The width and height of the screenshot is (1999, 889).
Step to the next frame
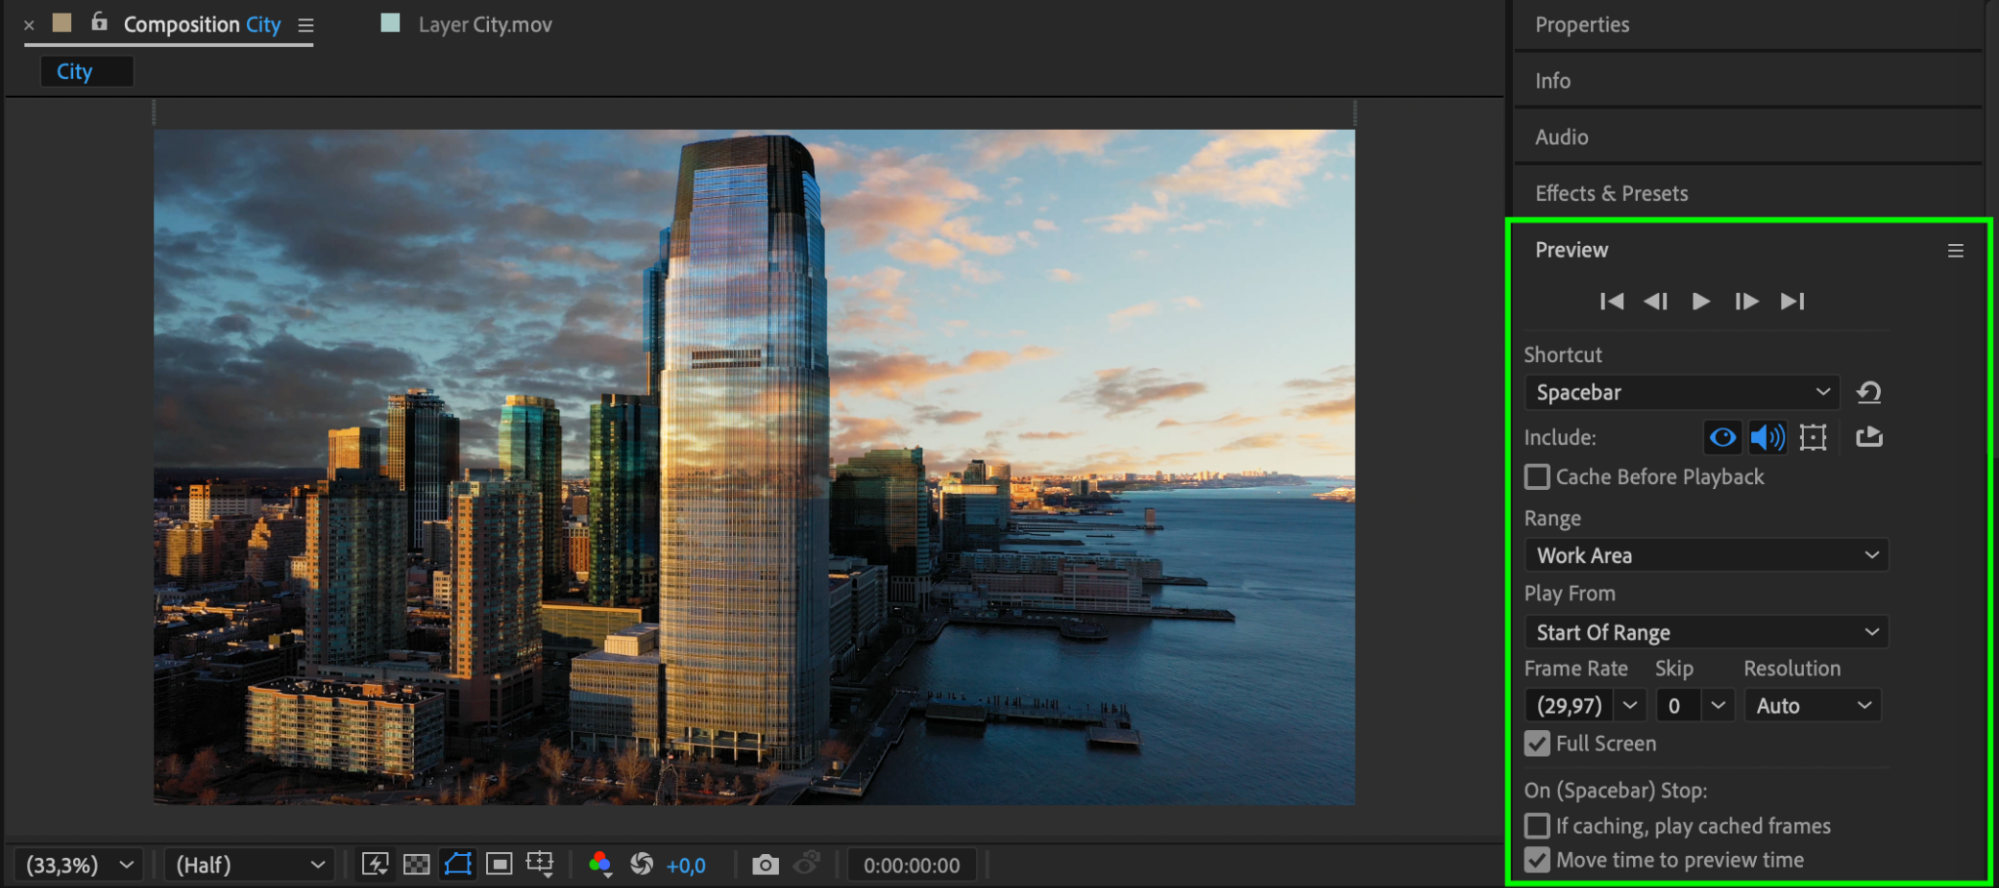pyautogui.click(x=1746, y=301)
